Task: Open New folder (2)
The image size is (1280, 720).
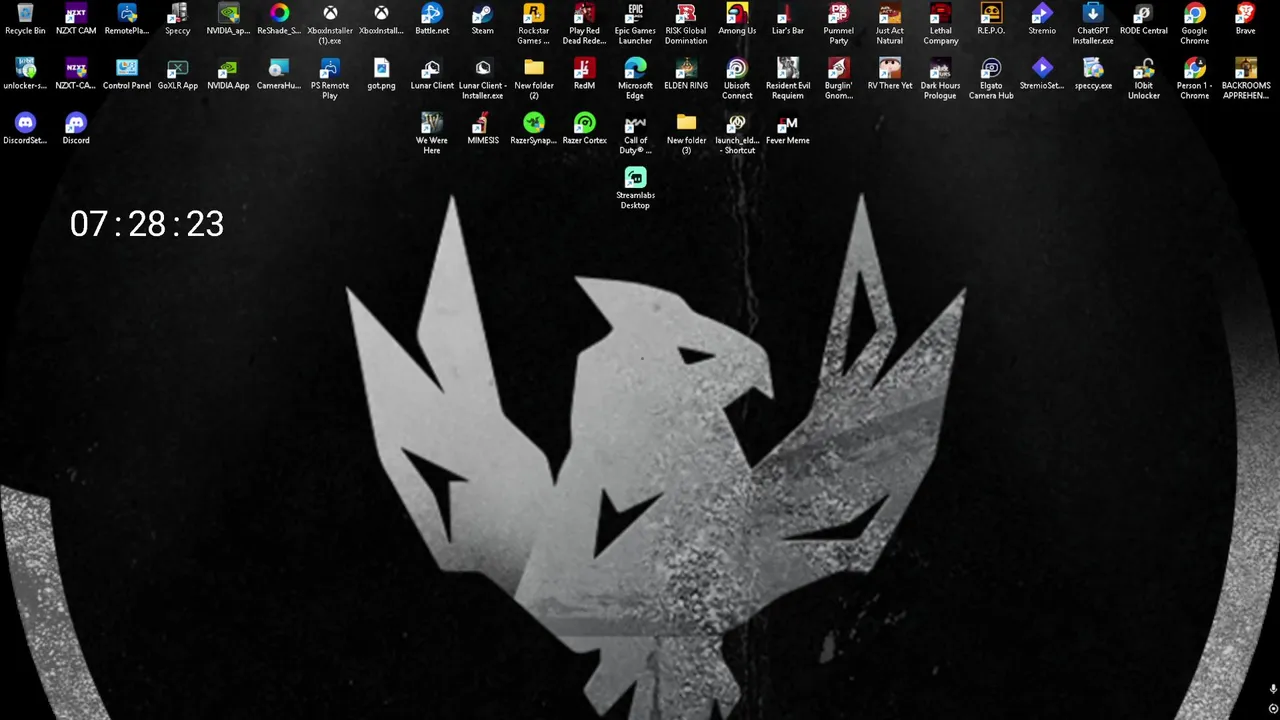Action: pos(534,79)
